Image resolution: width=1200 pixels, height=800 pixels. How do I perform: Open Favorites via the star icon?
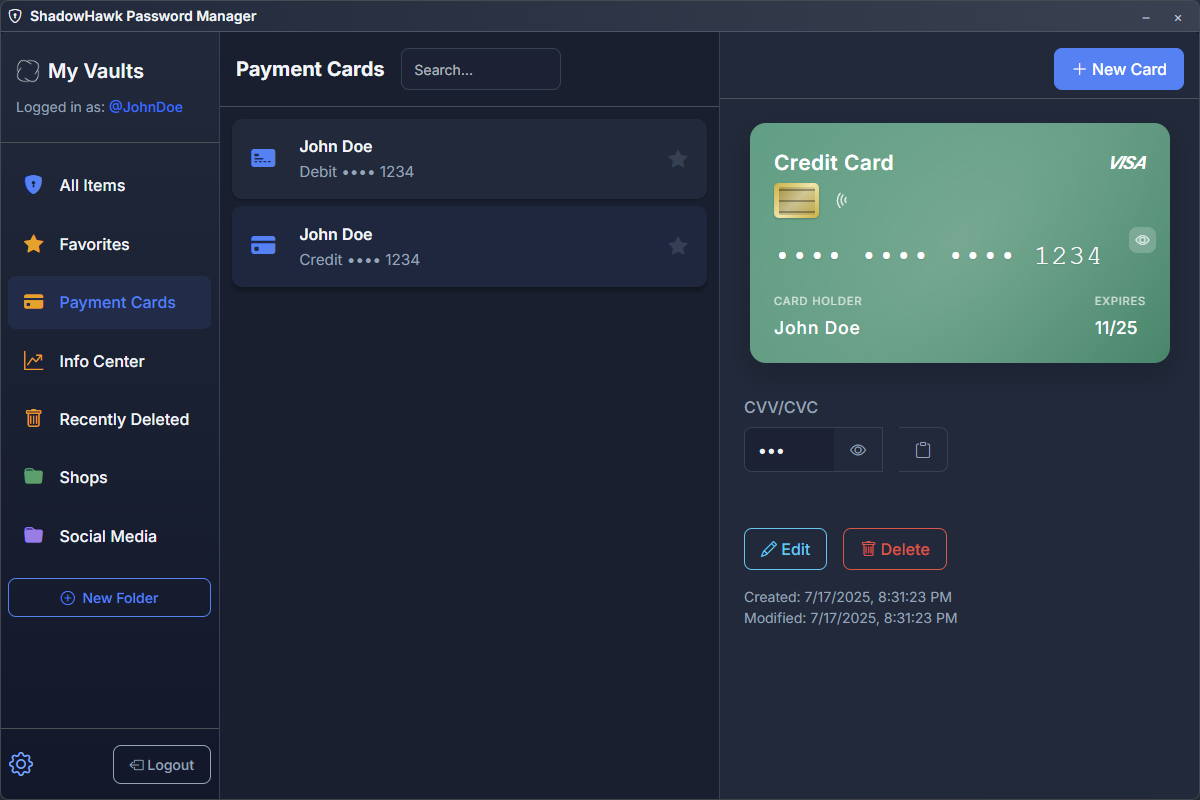33,244
